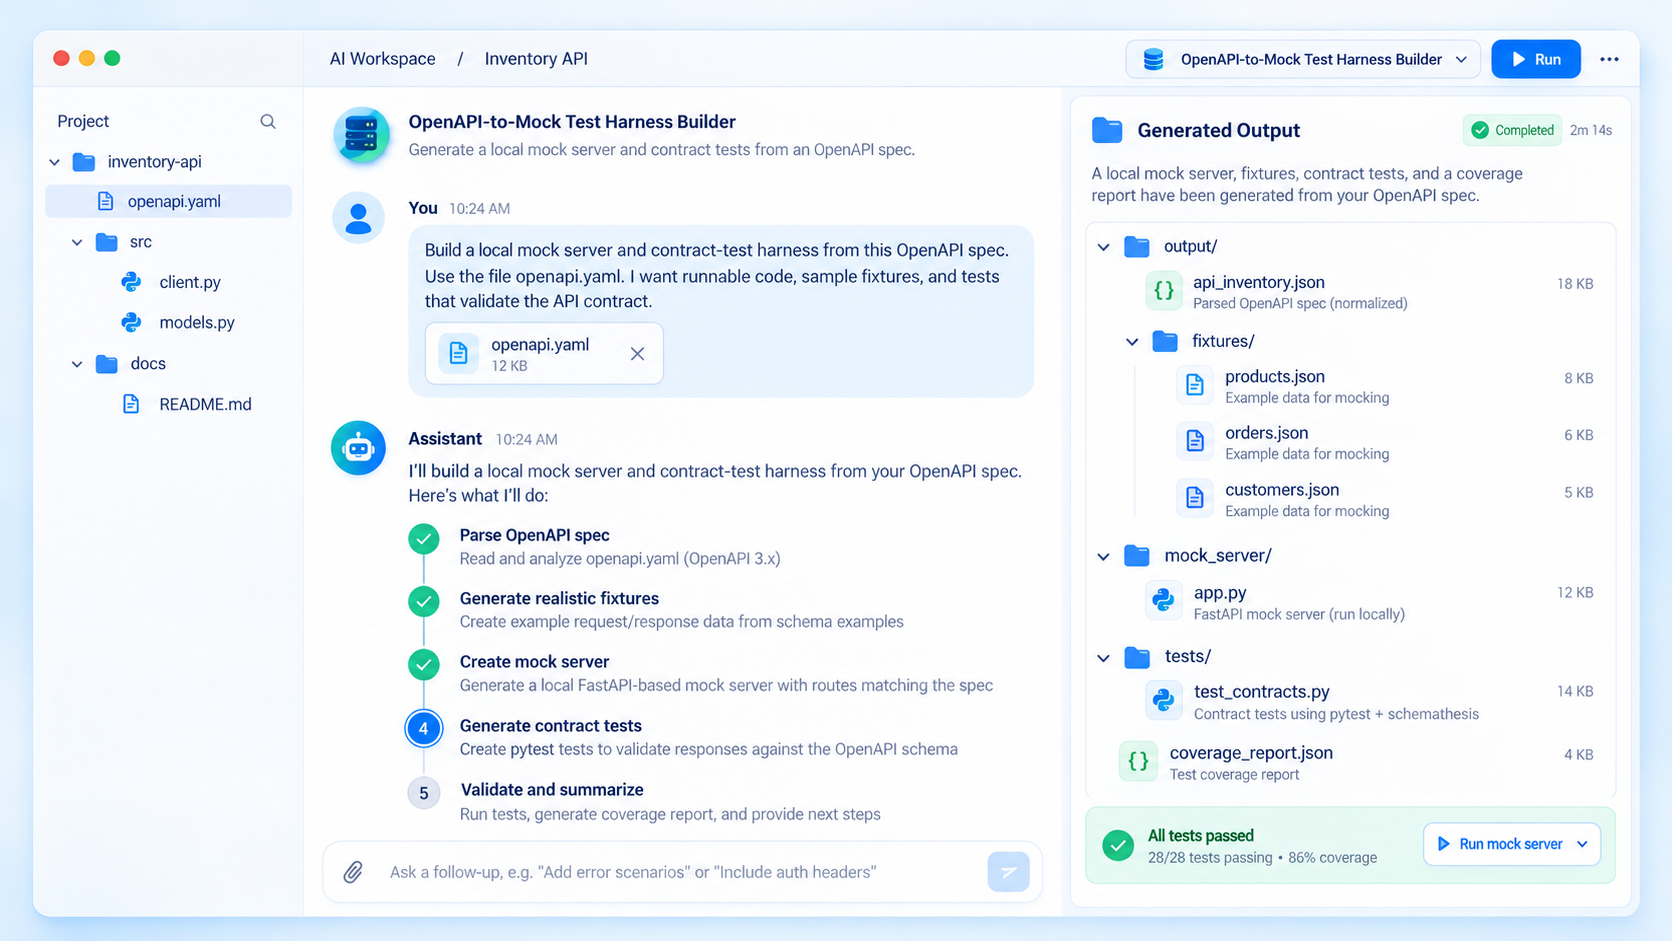Click the All tests passed checkmark icon
Viewport: 1672px width, 941px height.
pos(1118,845)
